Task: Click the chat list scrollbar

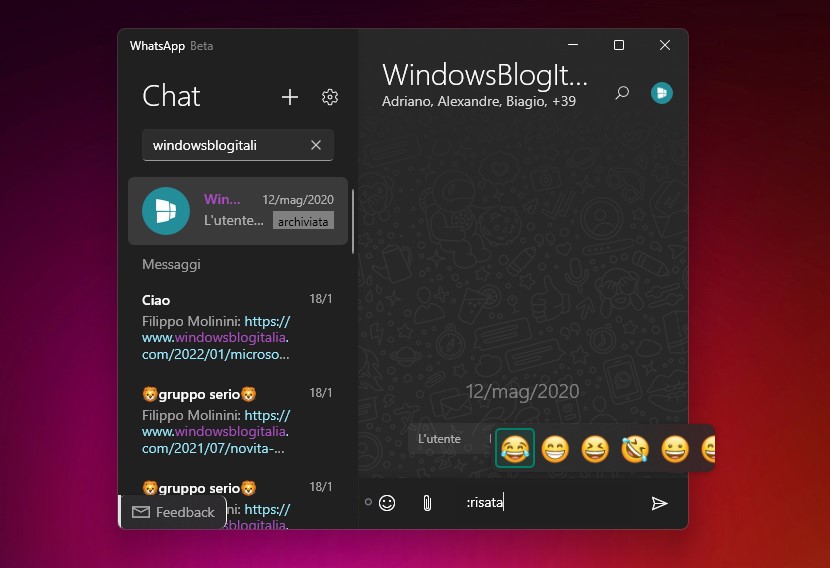Action: 353,221
